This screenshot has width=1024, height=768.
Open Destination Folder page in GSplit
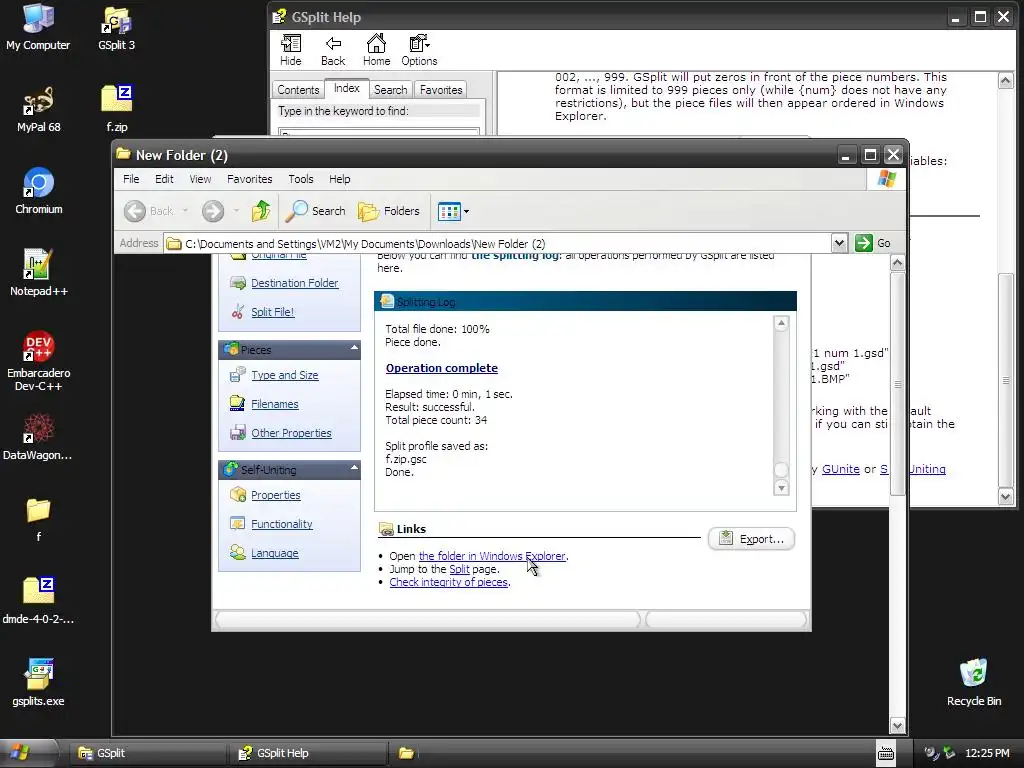tap(295, 283)
